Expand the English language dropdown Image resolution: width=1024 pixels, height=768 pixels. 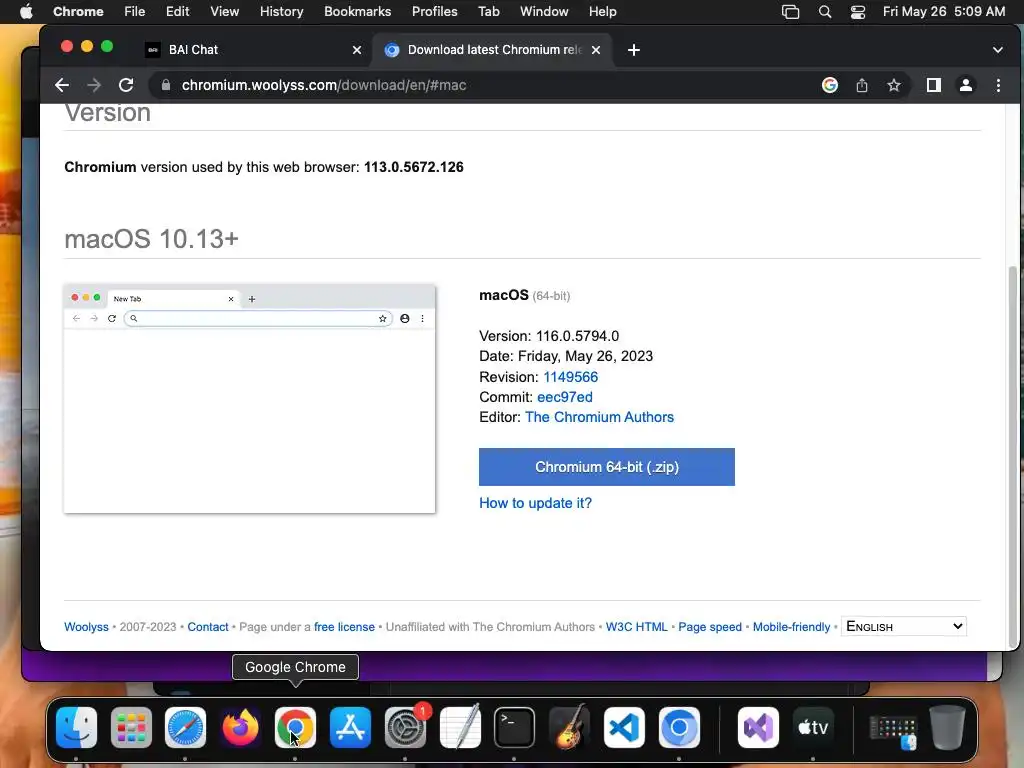(904, 626)
